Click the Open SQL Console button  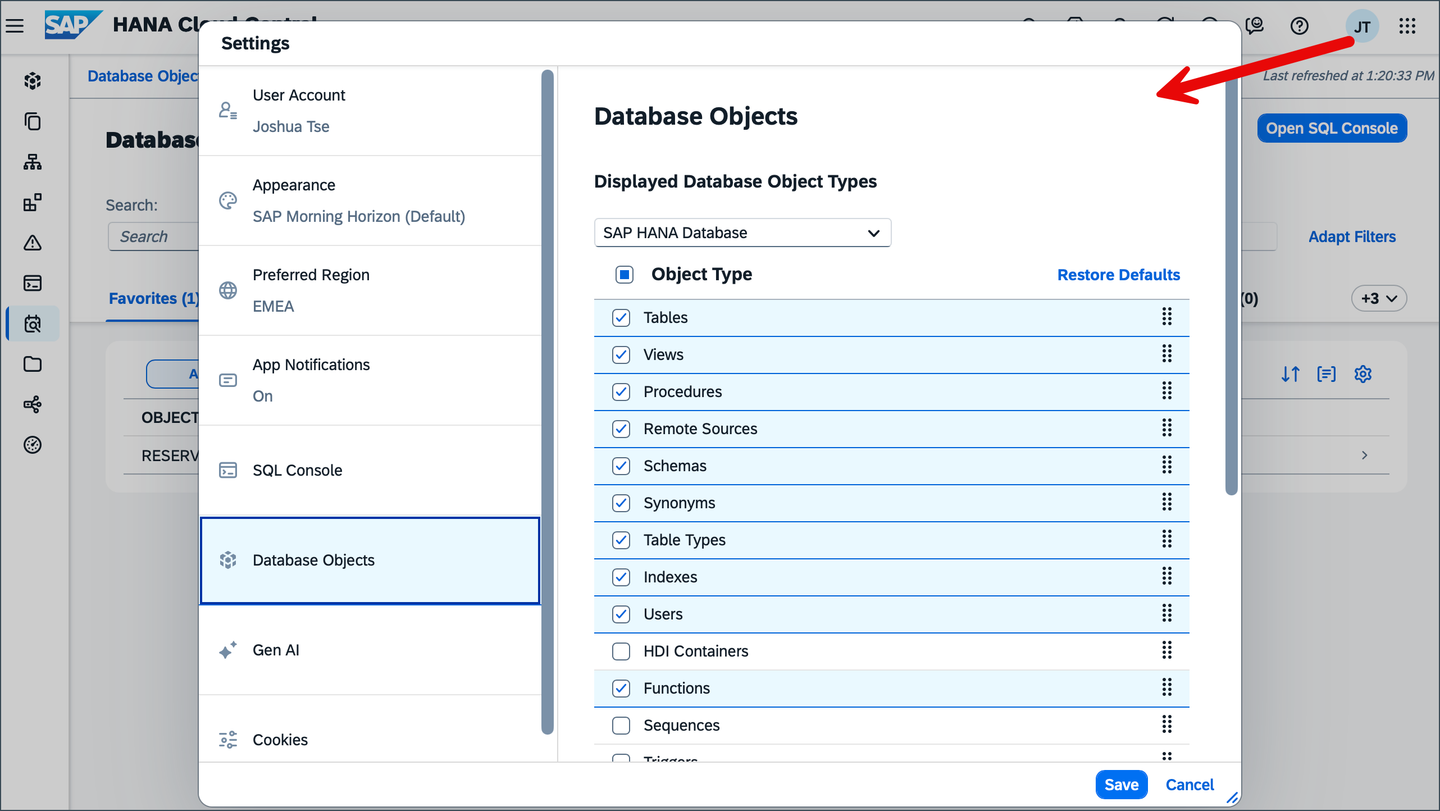pos(1332,128)
